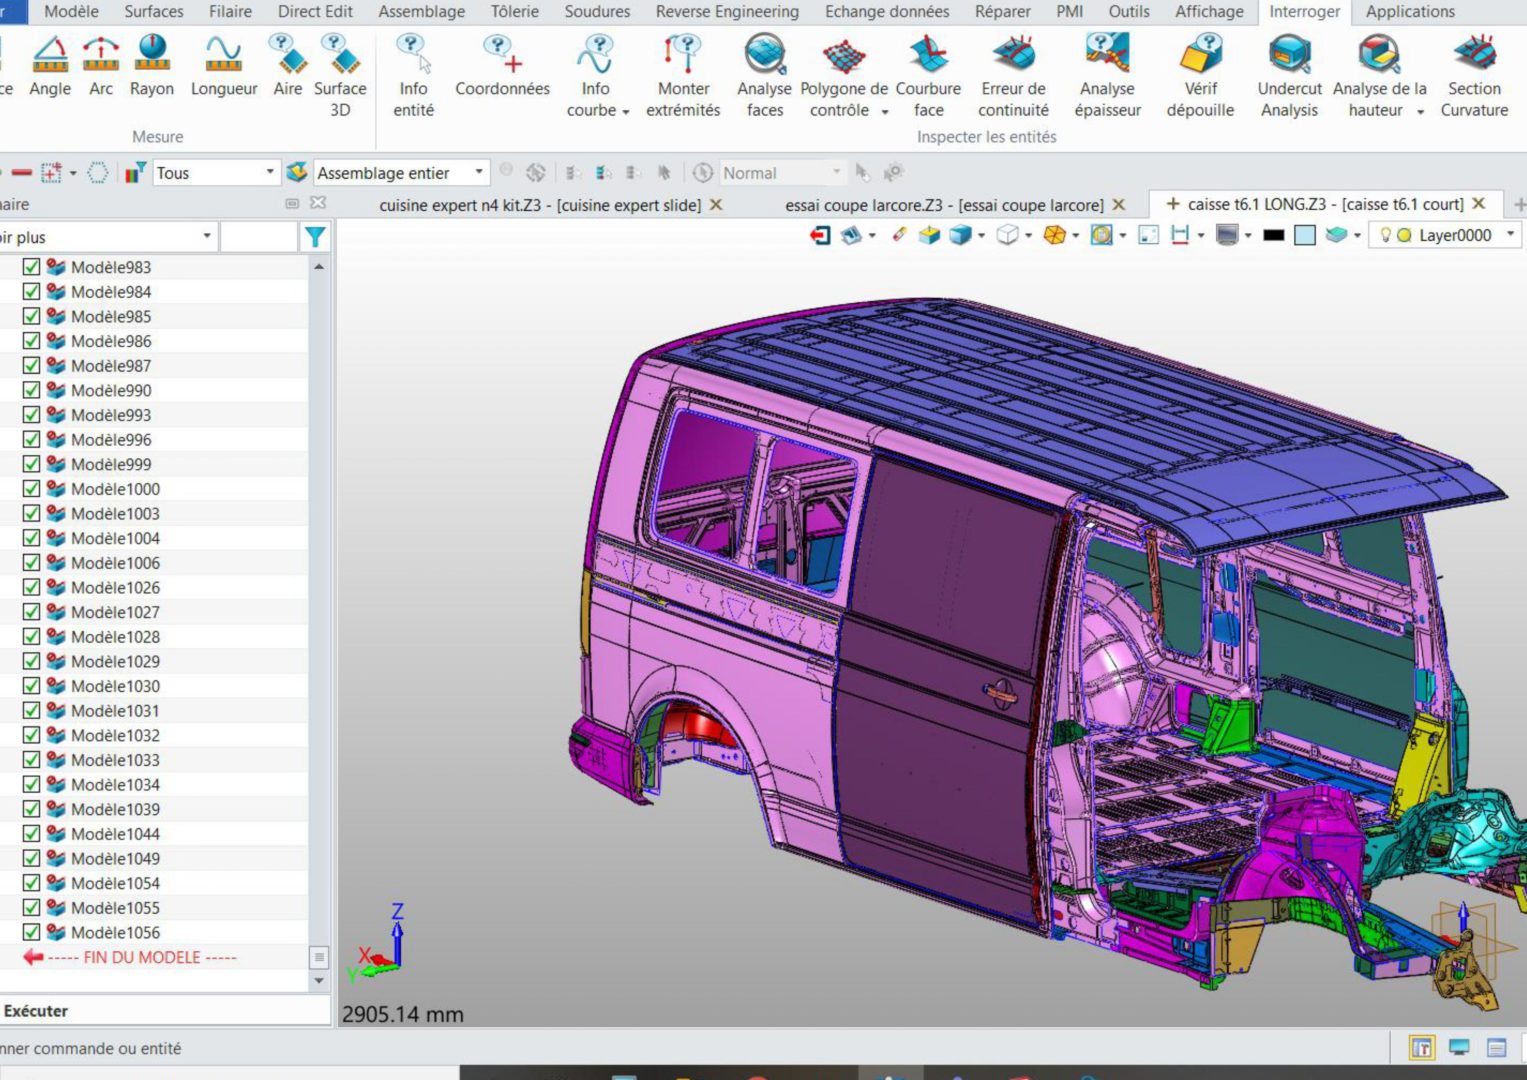Open the Analyse épaisseur tool
Viewport: 1527px width, 1080px height.
point(1107,76)
